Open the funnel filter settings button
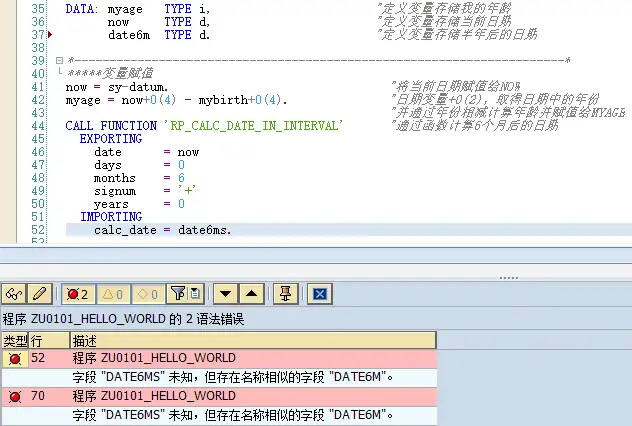This screenshot has width=632, height=426. pos(185,294)
